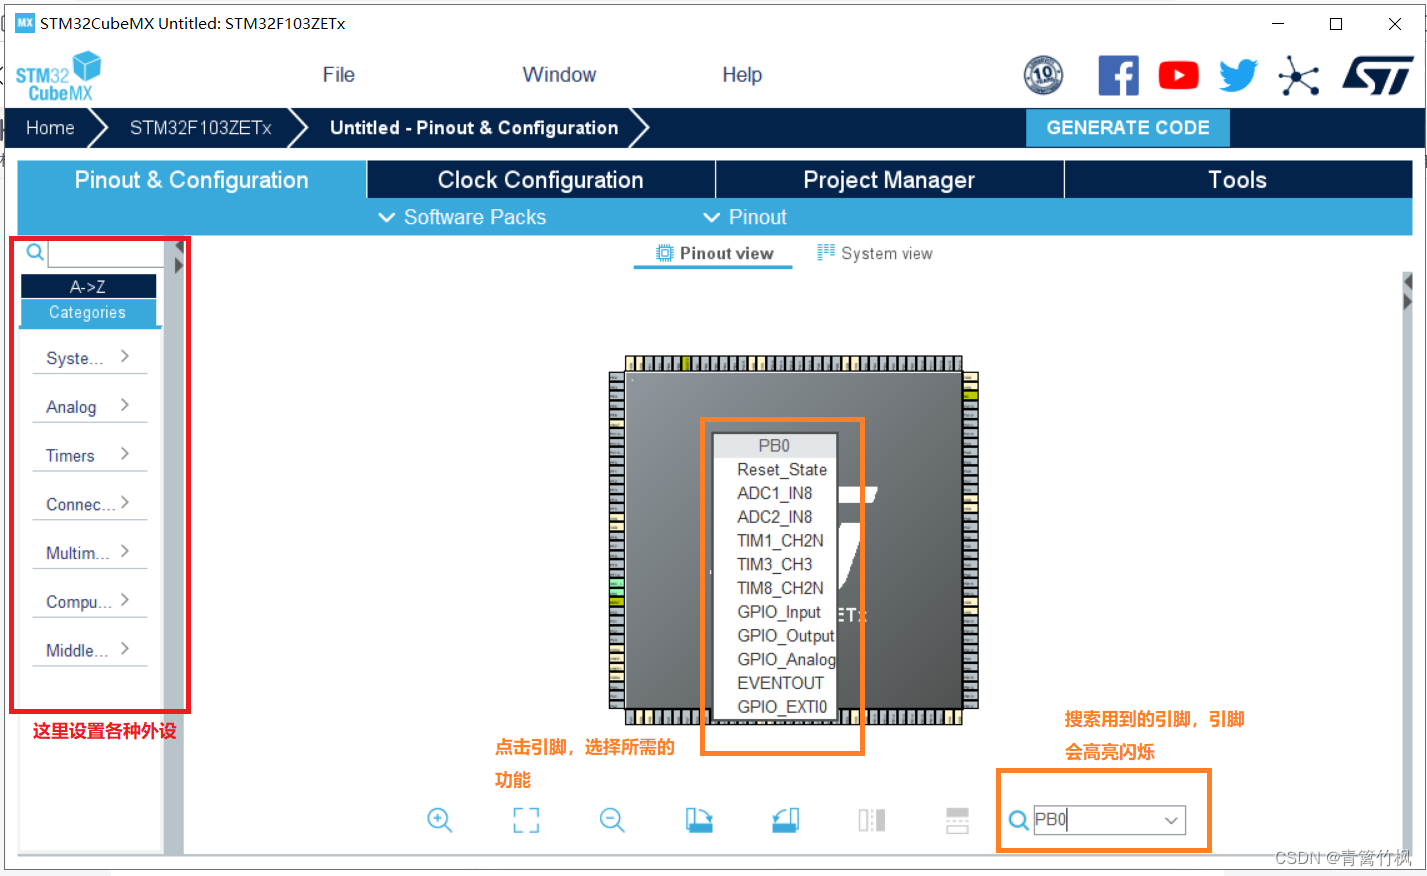Rotate chip view counter-clockwise icon
The width and height of the screenshot is (1427, 876).
click(x=785, y=820)
